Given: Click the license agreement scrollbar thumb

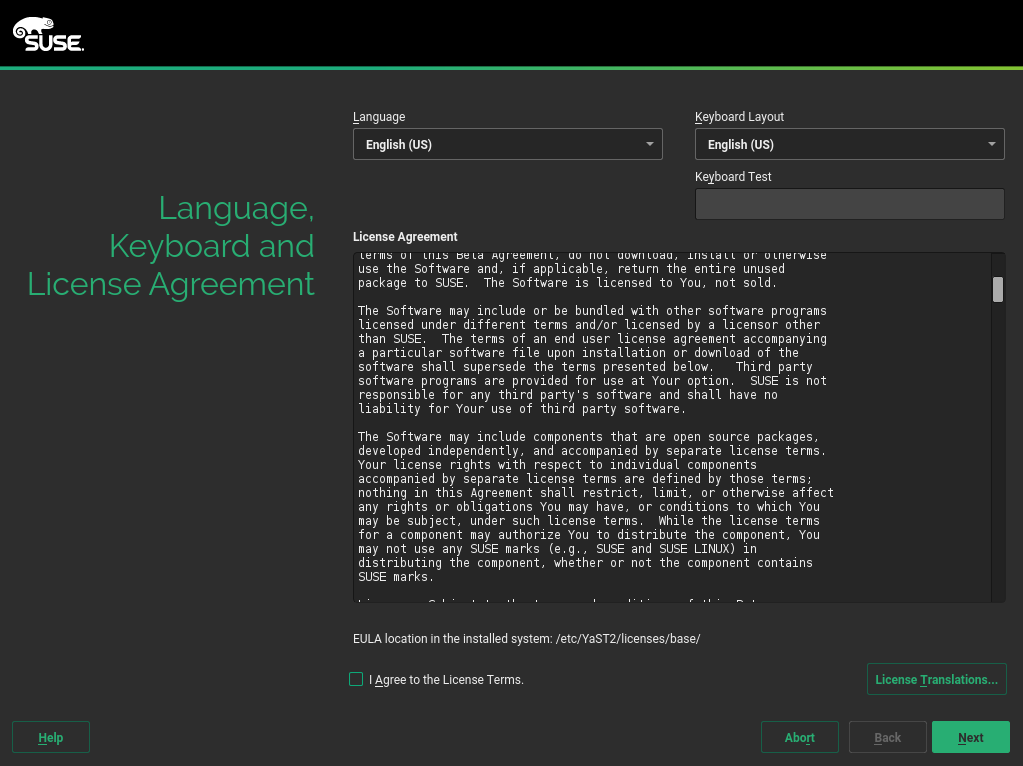Looking at the screenshot, I should tap(997, 289).
